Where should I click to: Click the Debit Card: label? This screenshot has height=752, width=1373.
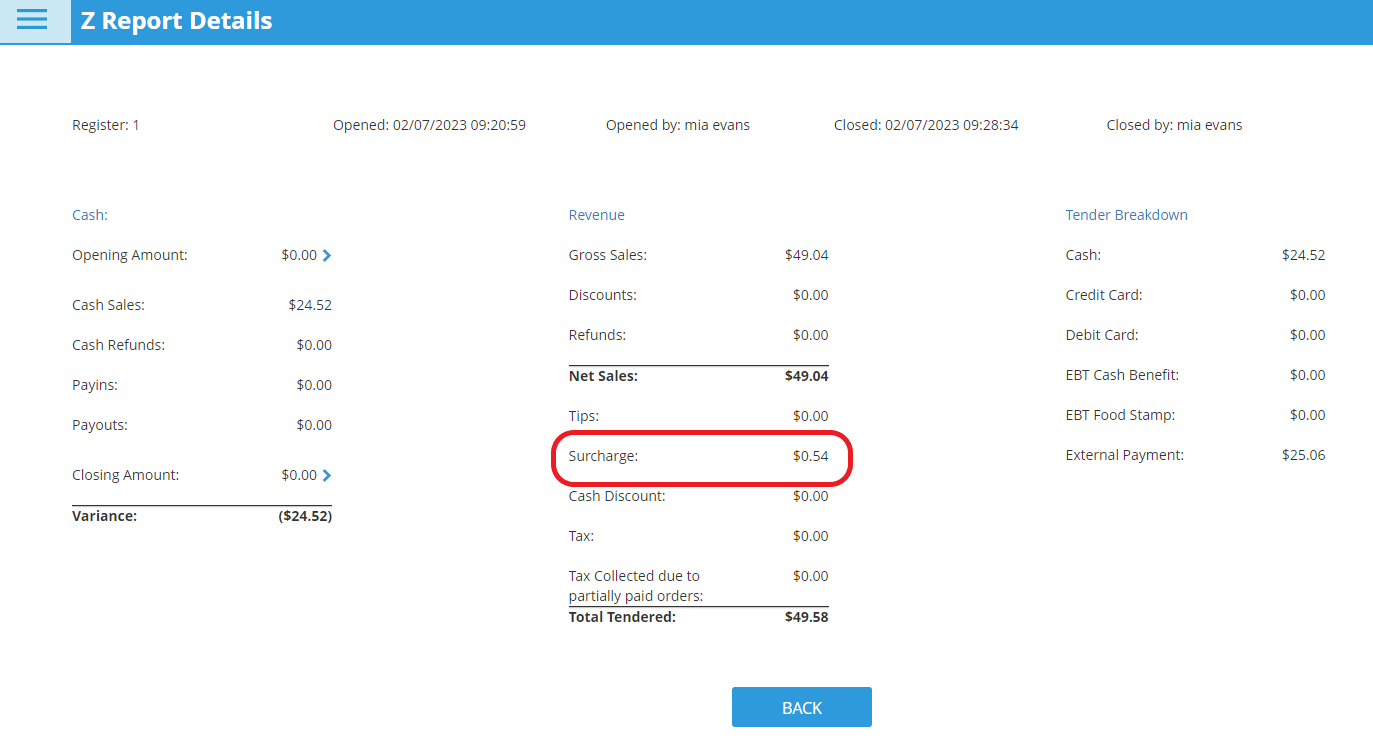1102,335
